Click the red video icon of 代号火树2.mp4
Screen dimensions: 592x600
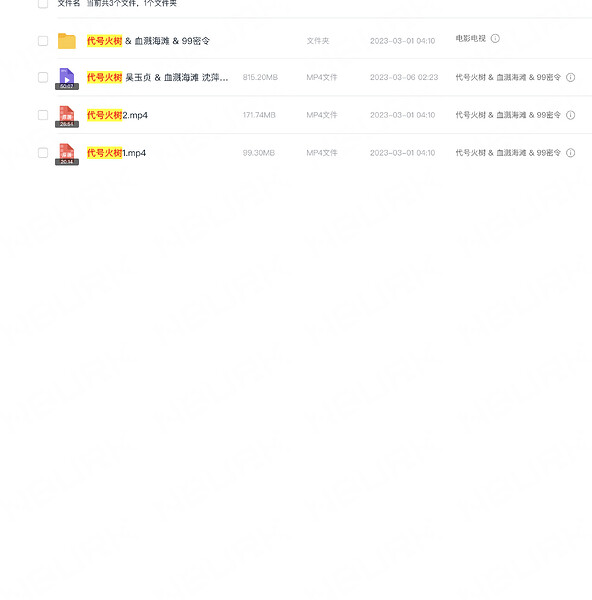click(x=67, y=116)
